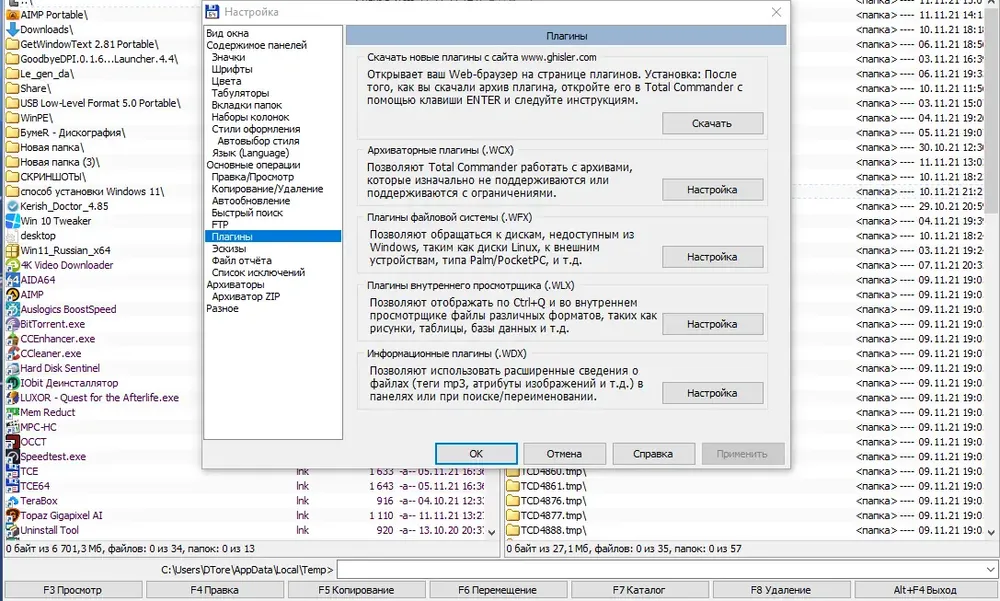Click the Mem Reduct icon
Screen dimensions: 1000x601
click(x=12, y=412)
